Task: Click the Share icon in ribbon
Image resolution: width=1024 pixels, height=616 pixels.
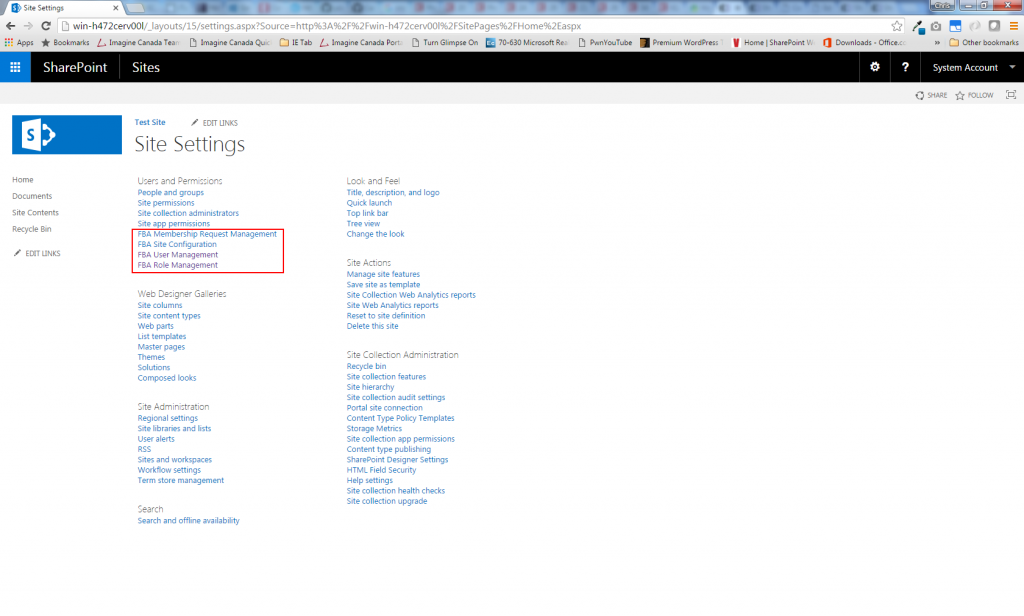Action: pos(931,95)
